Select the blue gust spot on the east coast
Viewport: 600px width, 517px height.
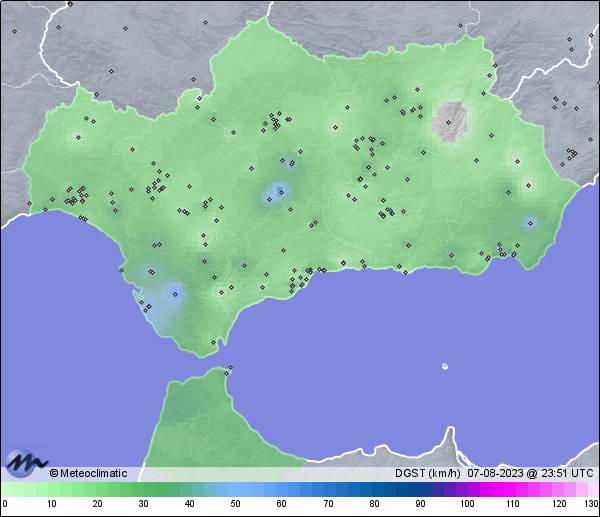(530, 222)
